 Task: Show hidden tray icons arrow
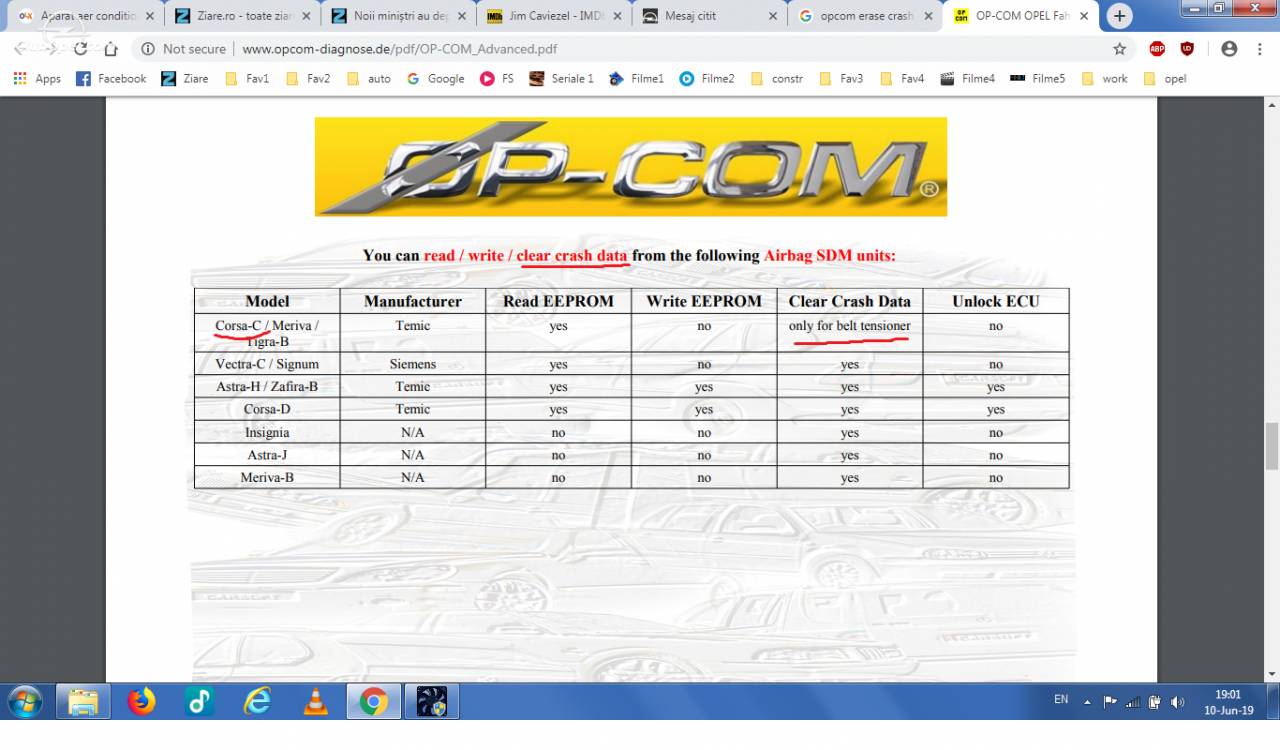tap(1087, 701)
